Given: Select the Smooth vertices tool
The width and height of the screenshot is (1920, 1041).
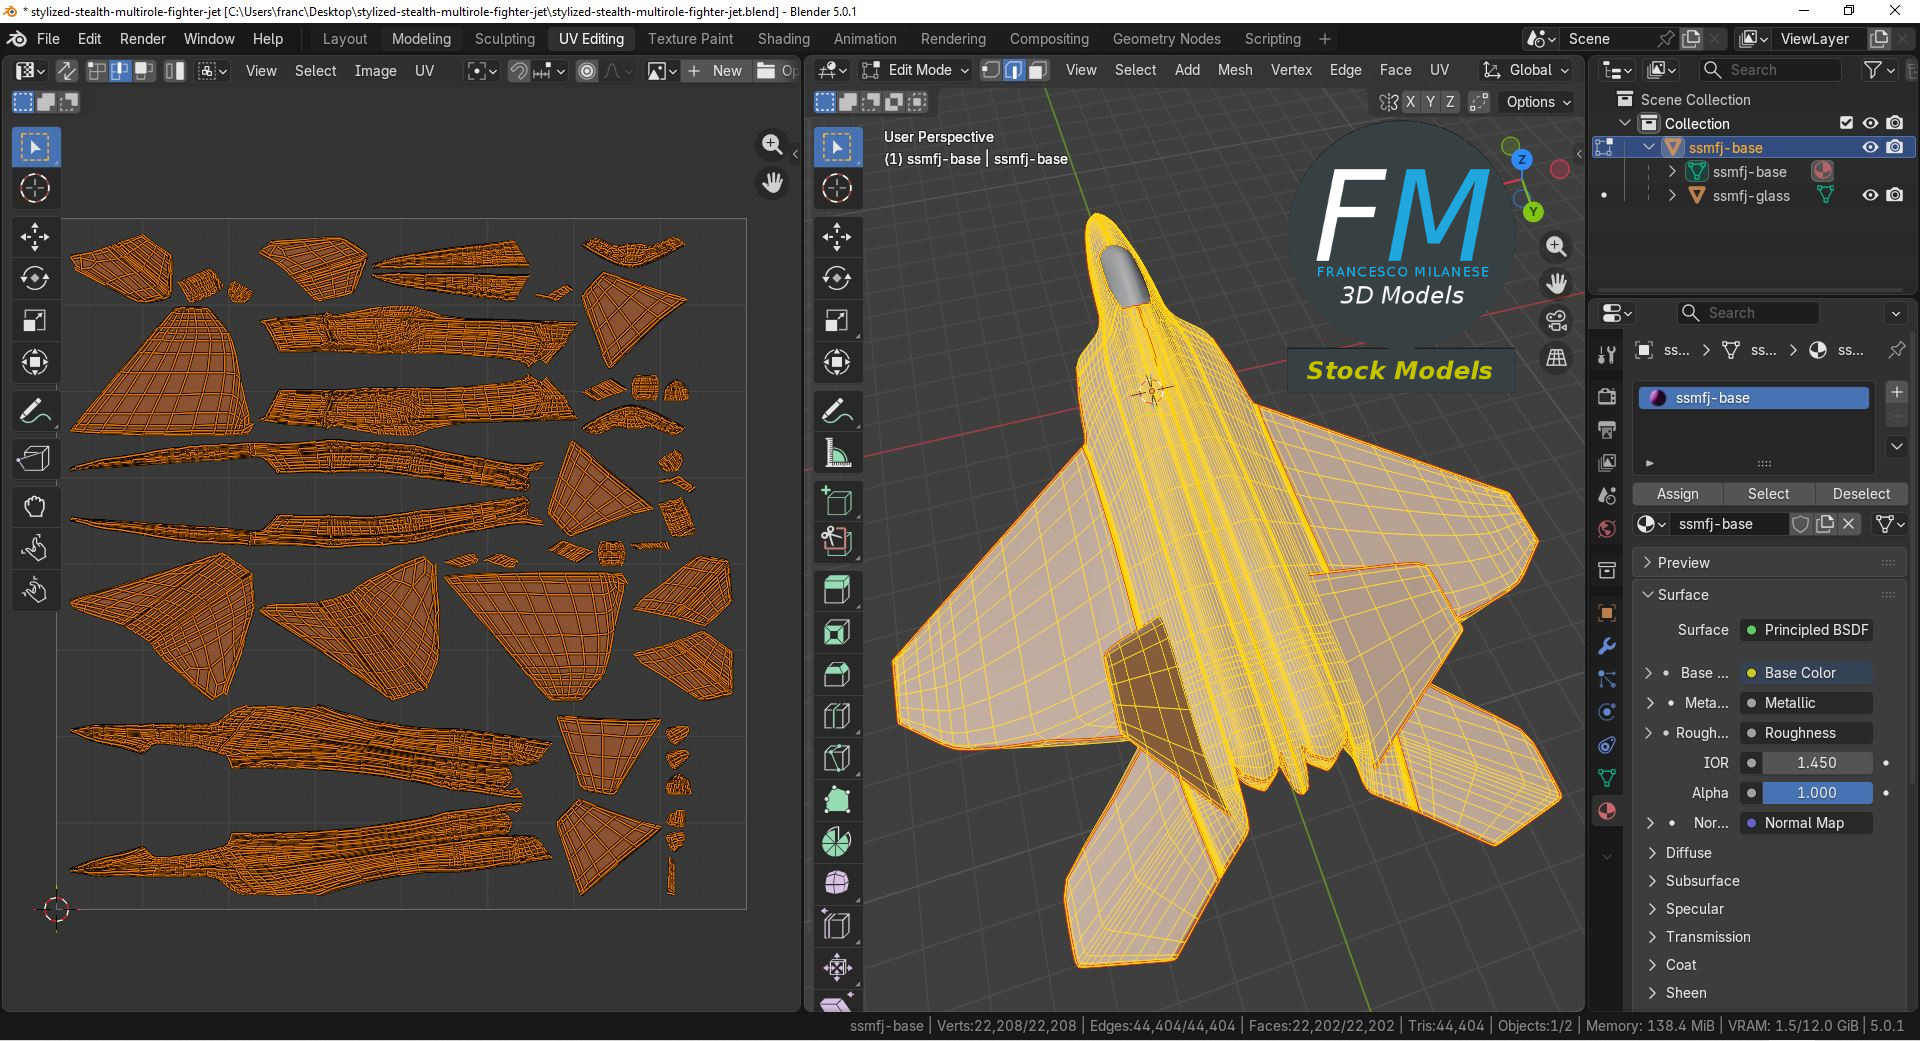Looking at the screenshot, I should [x=837, y=884].
